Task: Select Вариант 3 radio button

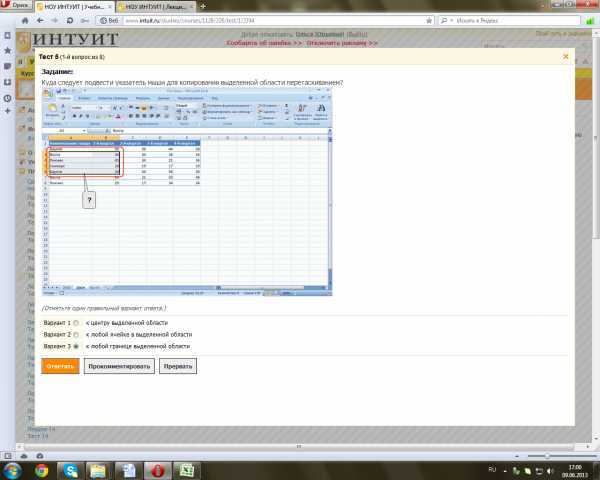Action: click(76, 346)
